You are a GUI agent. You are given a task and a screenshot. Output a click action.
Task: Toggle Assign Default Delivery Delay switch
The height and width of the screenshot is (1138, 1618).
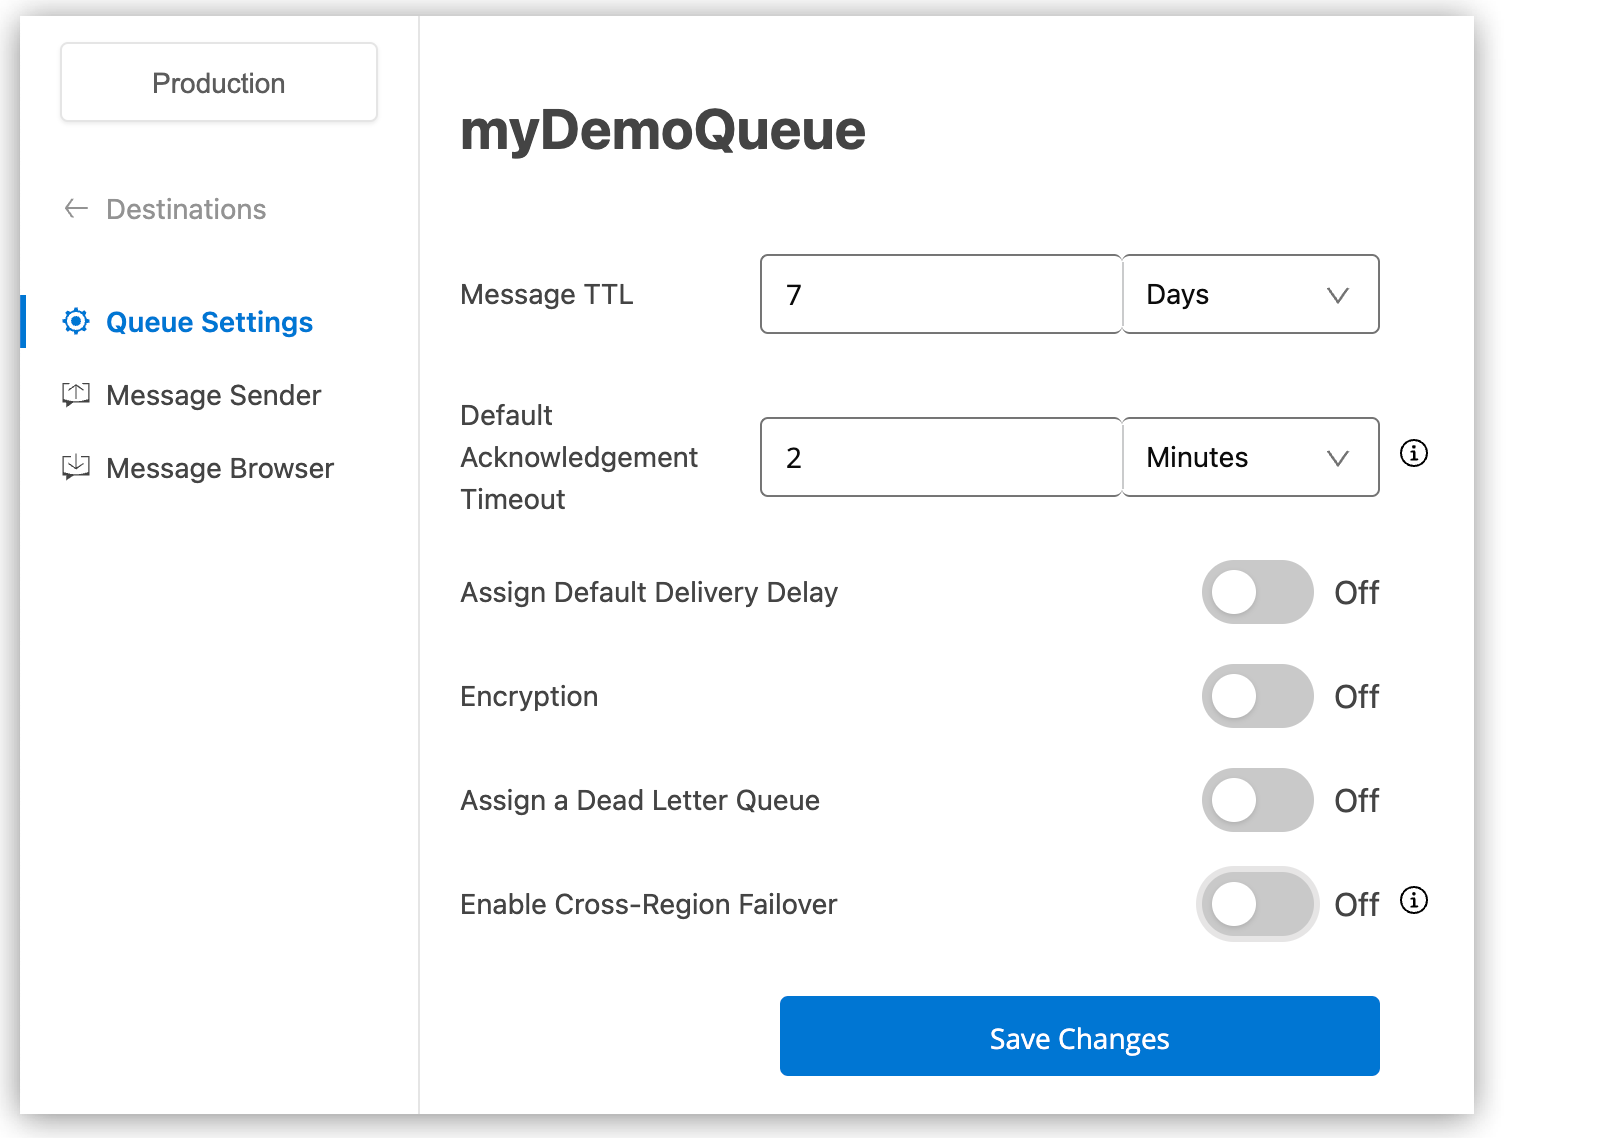1257,592
